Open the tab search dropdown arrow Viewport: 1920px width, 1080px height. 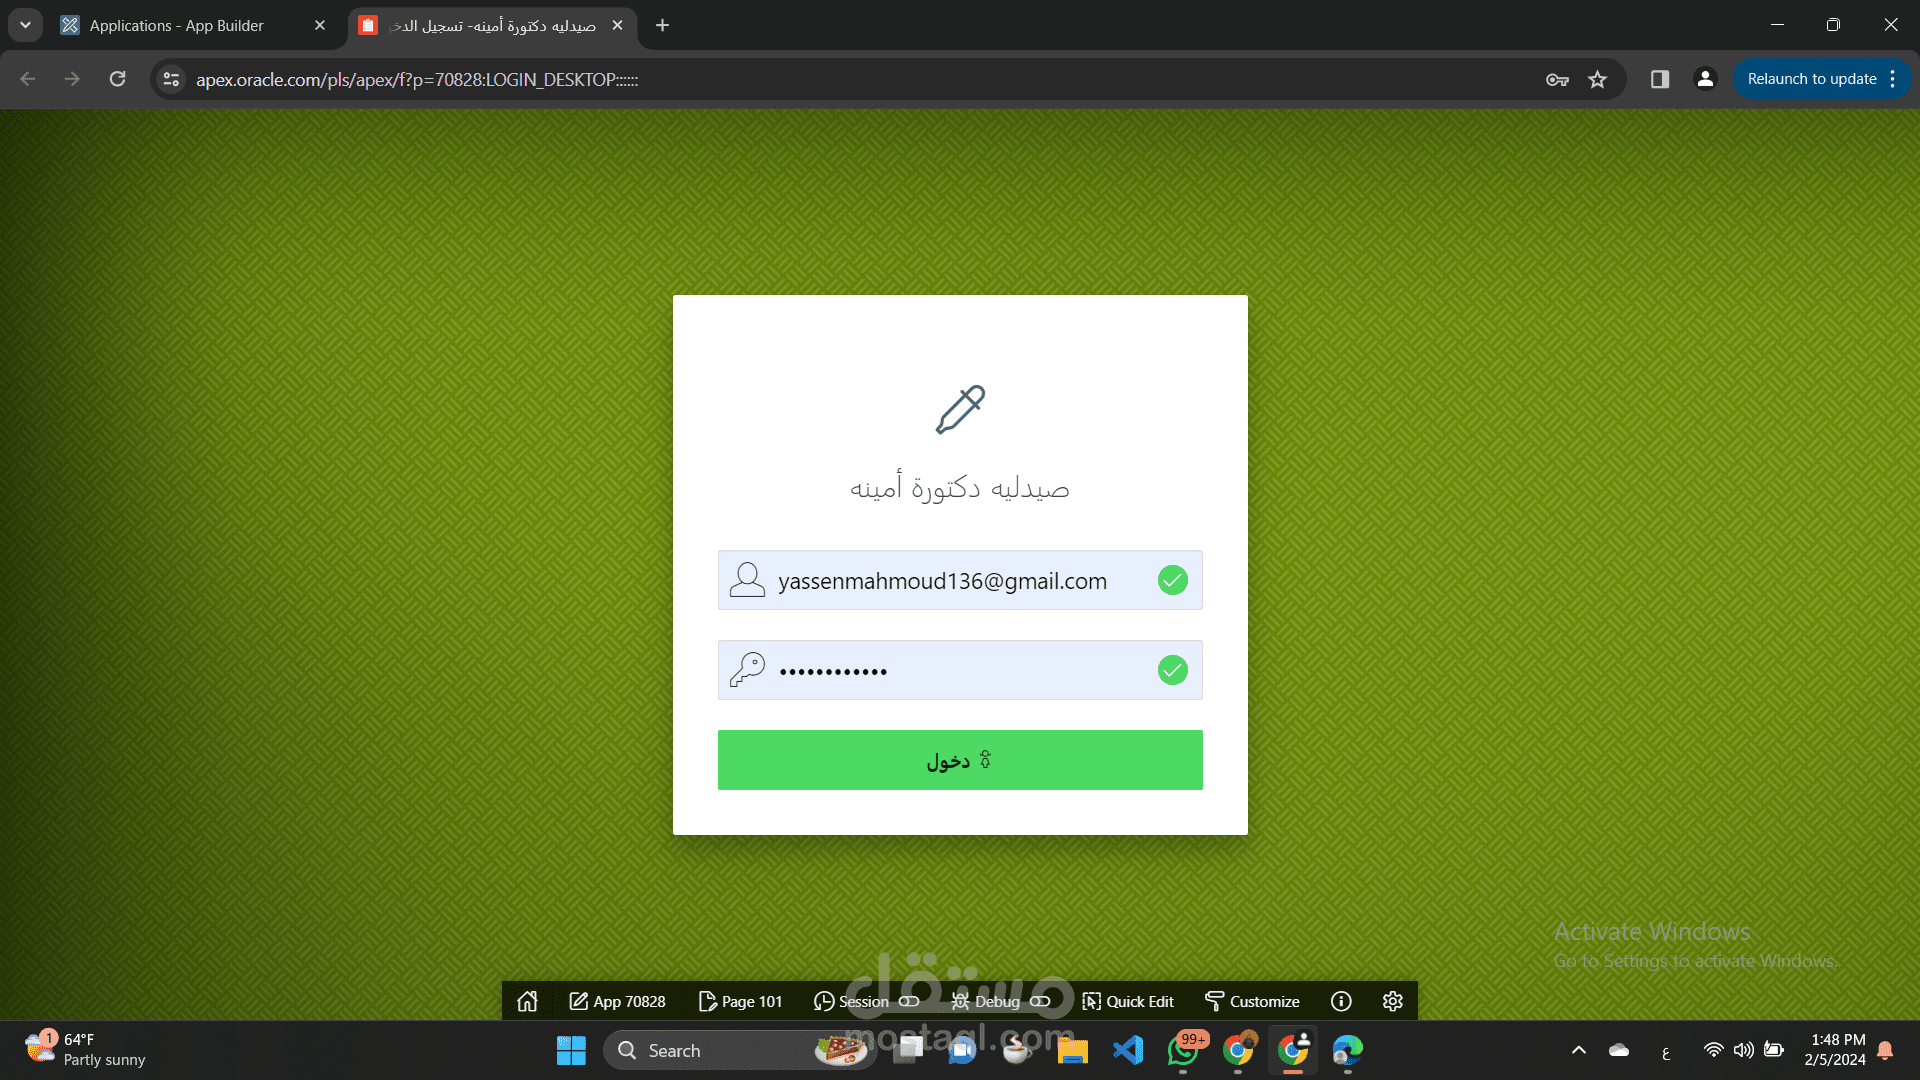coord(25,25)
